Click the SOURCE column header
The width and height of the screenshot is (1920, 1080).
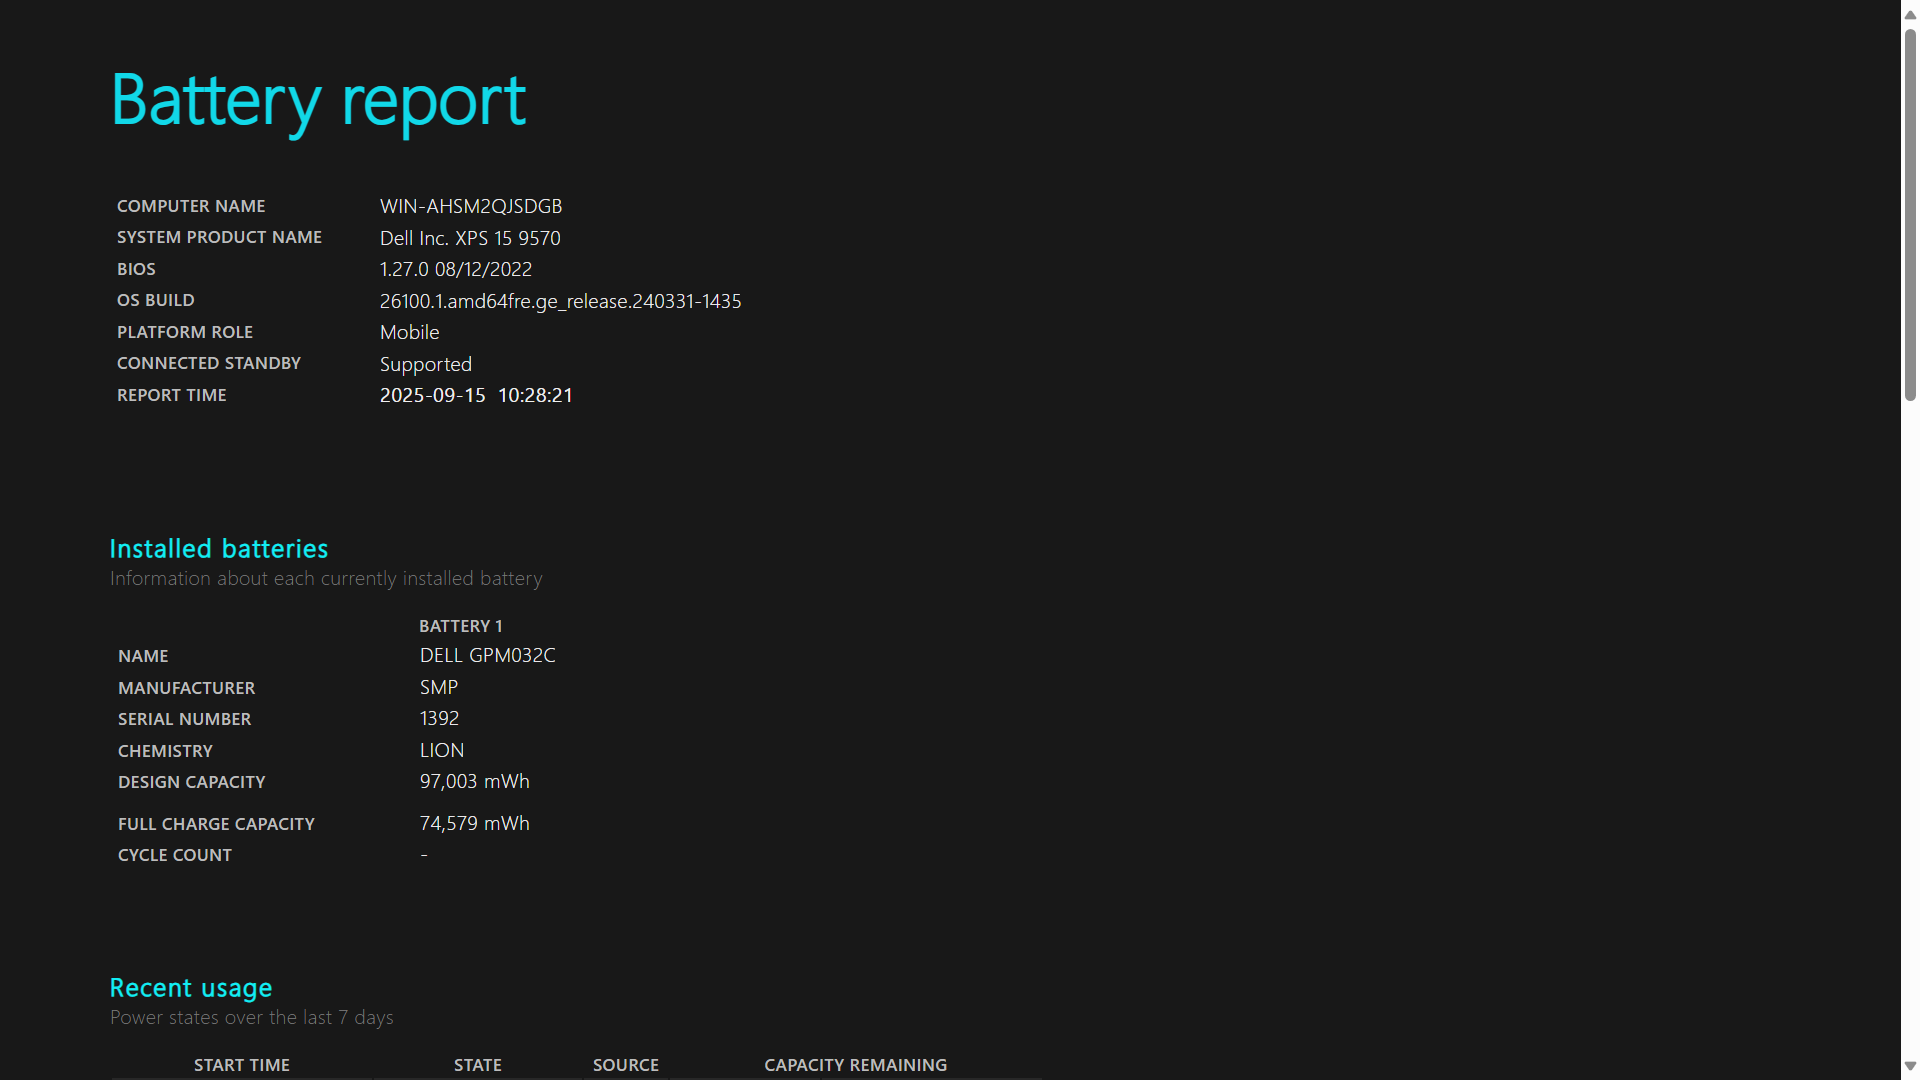click(x=625, y=1065)
